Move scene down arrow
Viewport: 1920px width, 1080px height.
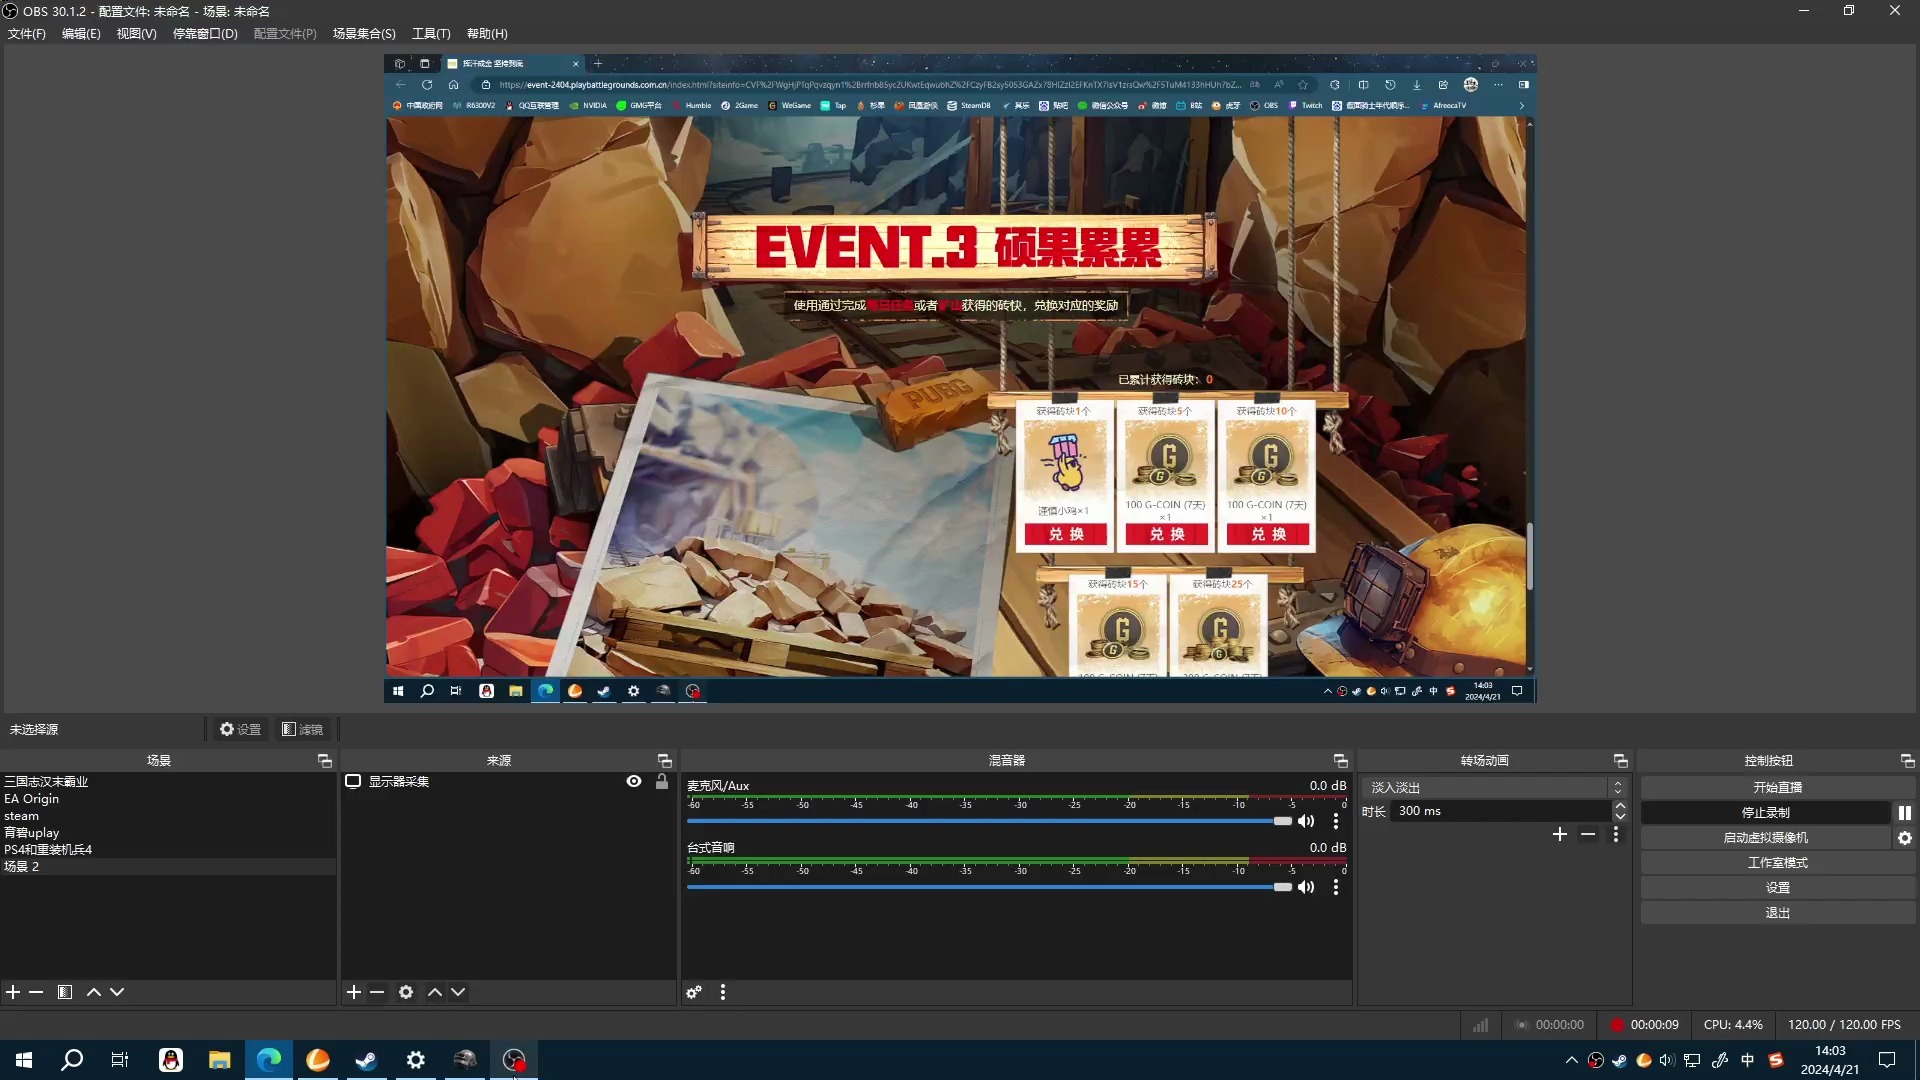[117, 992]
